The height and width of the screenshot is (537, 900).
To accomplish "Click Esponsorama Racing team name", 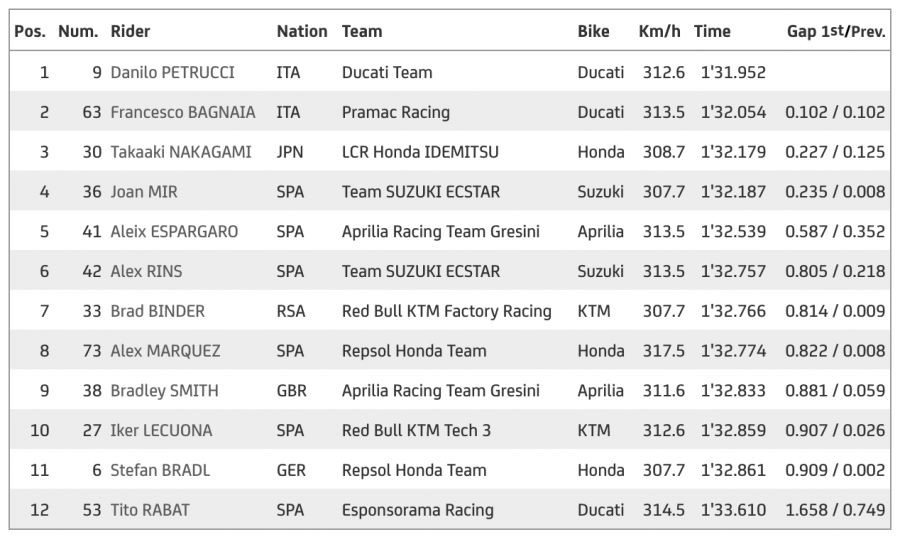I will (x=417, y=510).
